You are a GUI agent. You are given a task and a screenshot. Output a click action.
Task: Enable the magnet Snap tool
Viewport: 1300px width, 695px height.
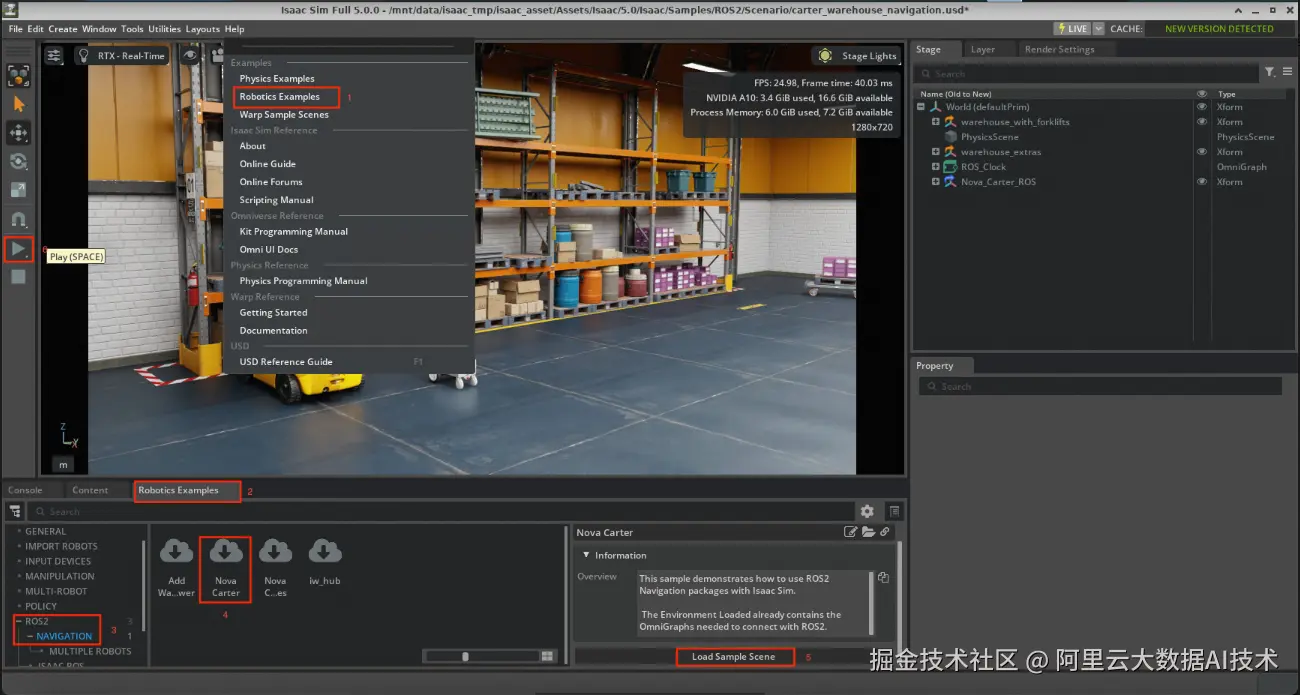(18, 219)
